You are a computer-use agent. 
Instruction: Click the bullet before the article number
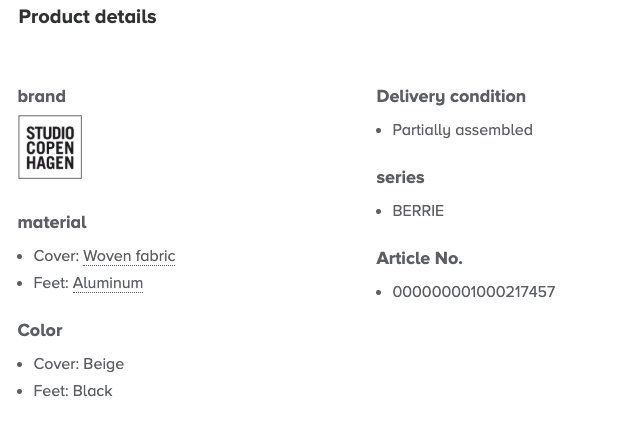pos(378,292)
